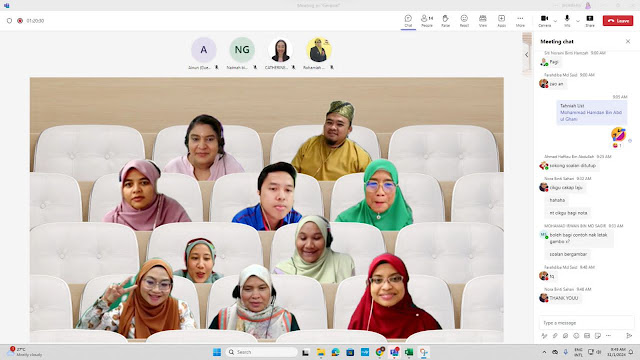
Task: Click the mention link Muhammad Hamdan
Action: click(591, 116)
